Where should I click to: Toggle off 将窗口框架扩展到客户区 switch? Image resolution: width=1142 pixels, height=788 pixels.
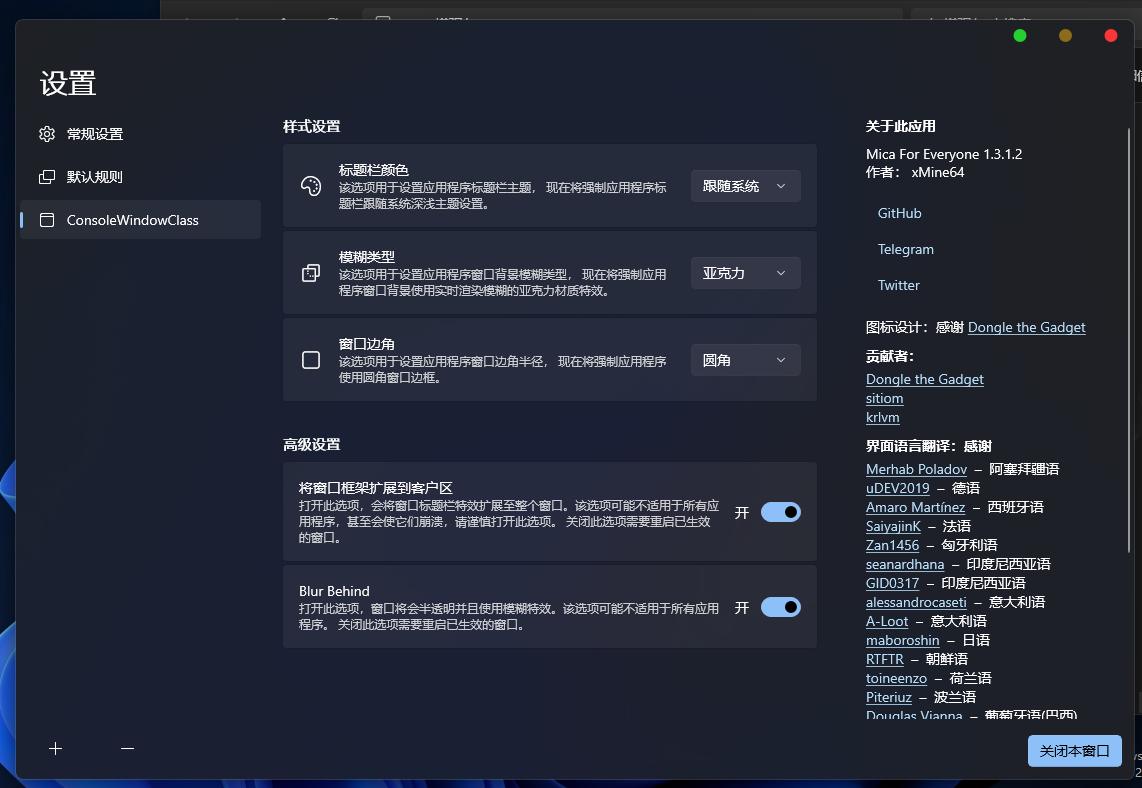[780, 512]
